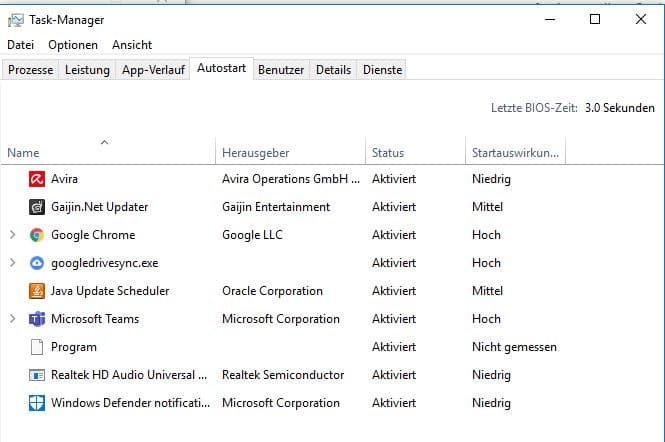
Task: Click Microsoft Corporation in the Teams row
Action: [281, 319]
